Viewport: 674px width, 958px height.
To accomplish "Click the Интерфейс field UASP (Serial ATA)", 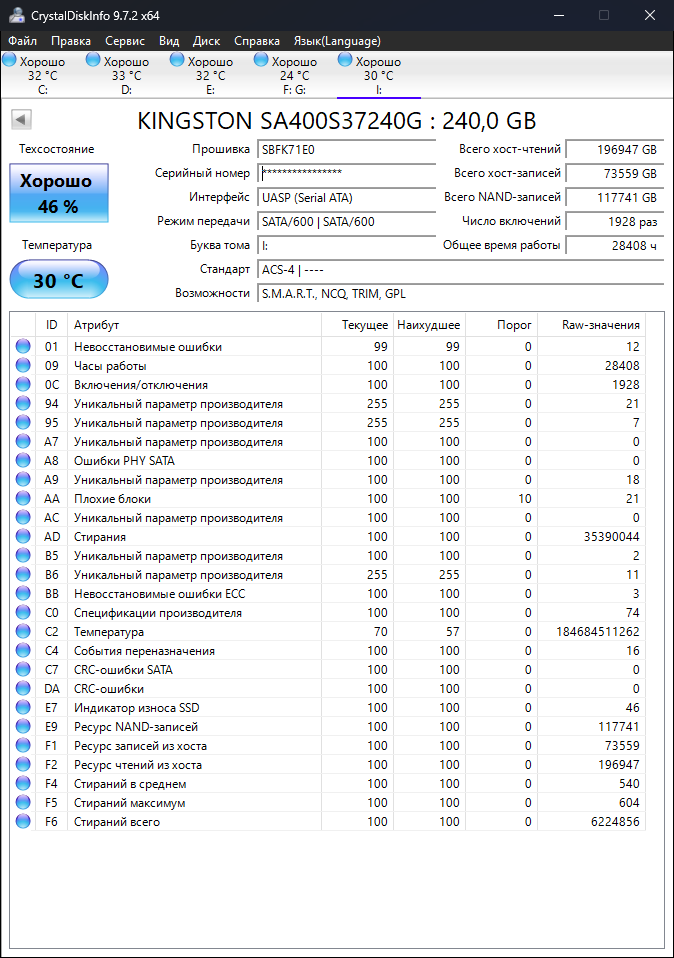I will (x=346, y=197).
